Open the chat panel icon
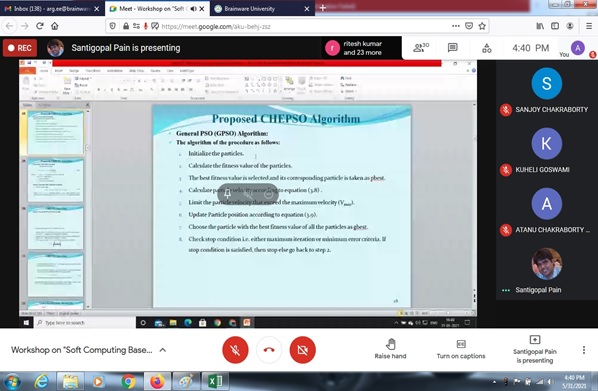 (x=452, y=48)
